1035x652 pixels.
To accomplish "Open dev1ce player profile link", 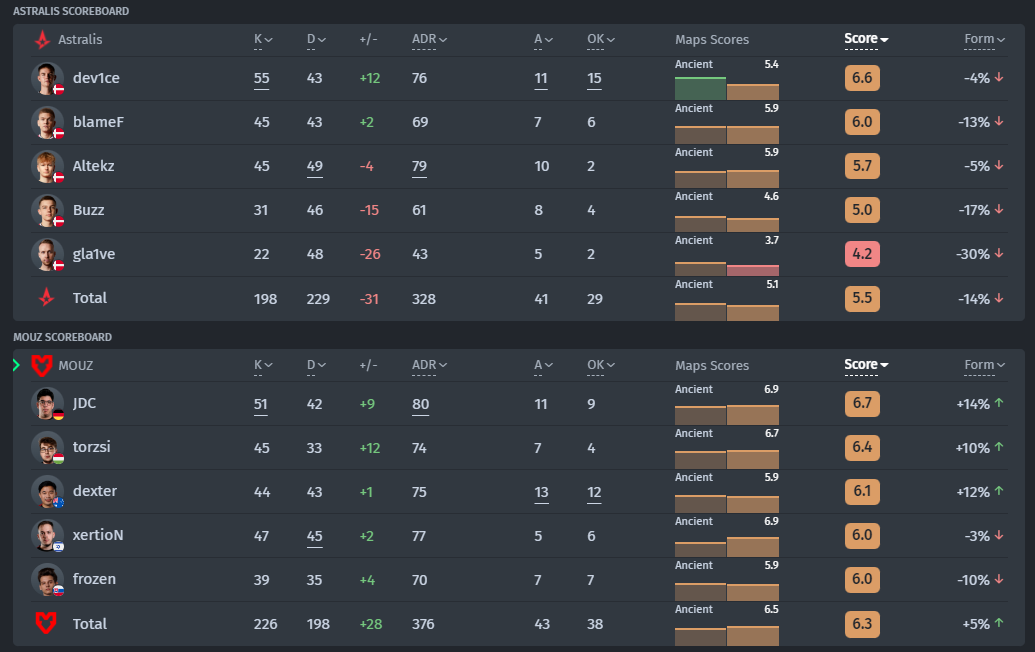I will [x=96, y=78].
